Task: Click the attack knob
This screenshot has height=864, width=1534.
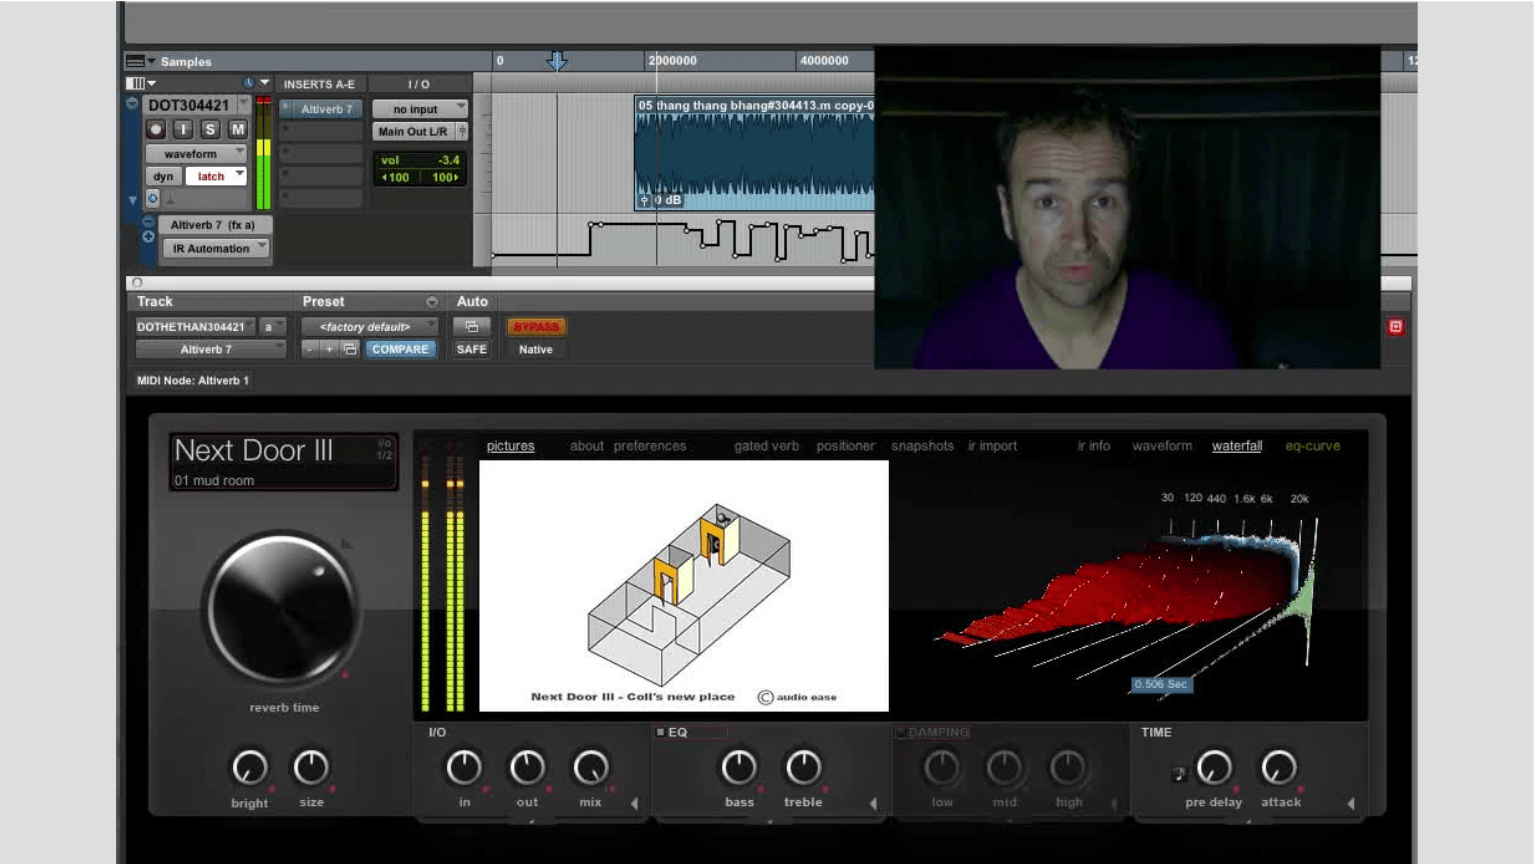Action: coord(1279,768)
